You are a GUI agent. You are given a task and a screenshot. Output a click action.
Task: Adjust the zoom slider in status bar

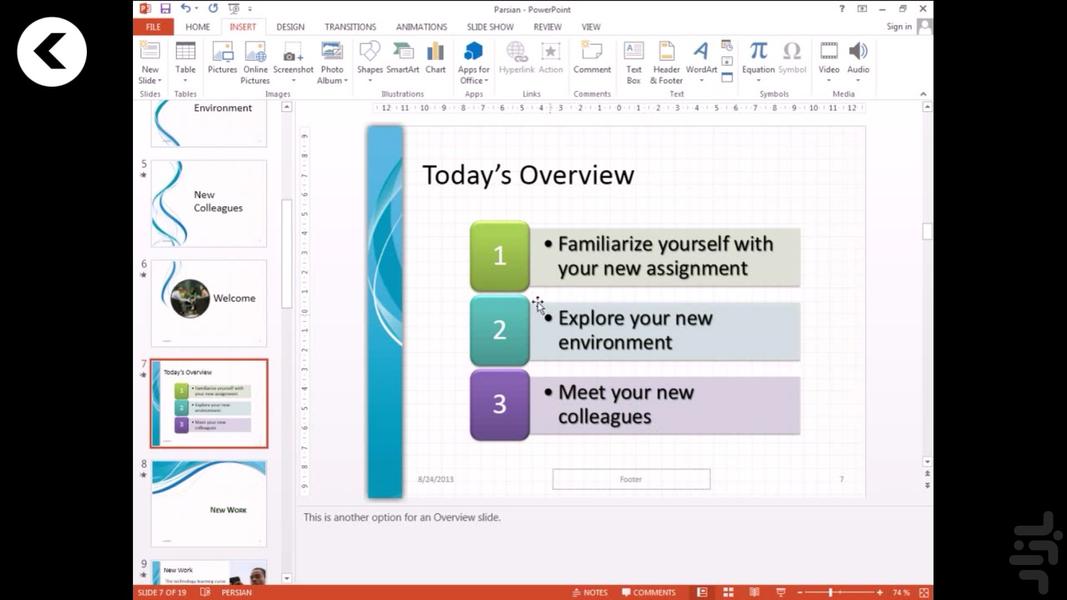coord(831,592)
